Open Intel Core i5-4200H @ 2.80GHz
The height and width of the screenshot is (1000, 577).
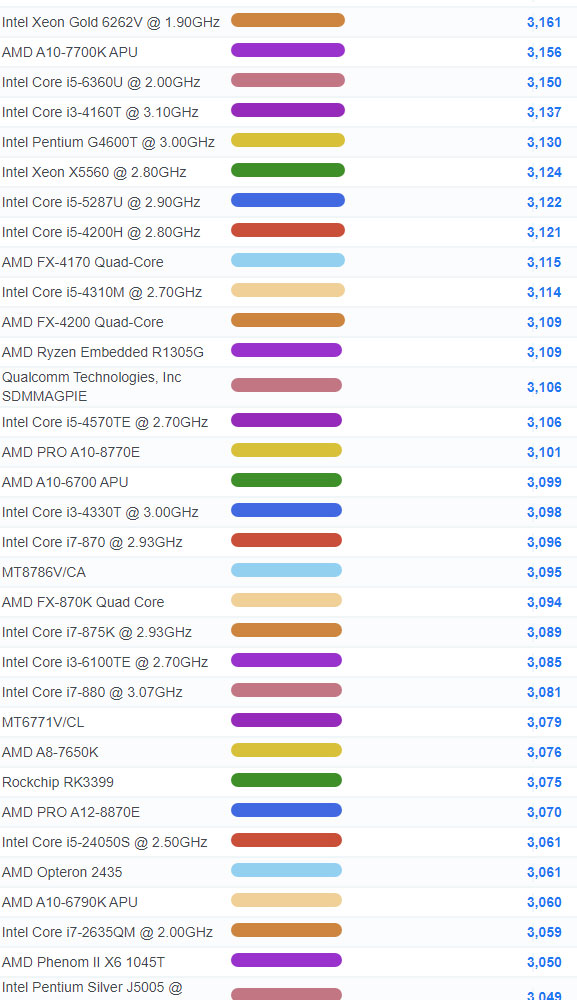point(101,232)
